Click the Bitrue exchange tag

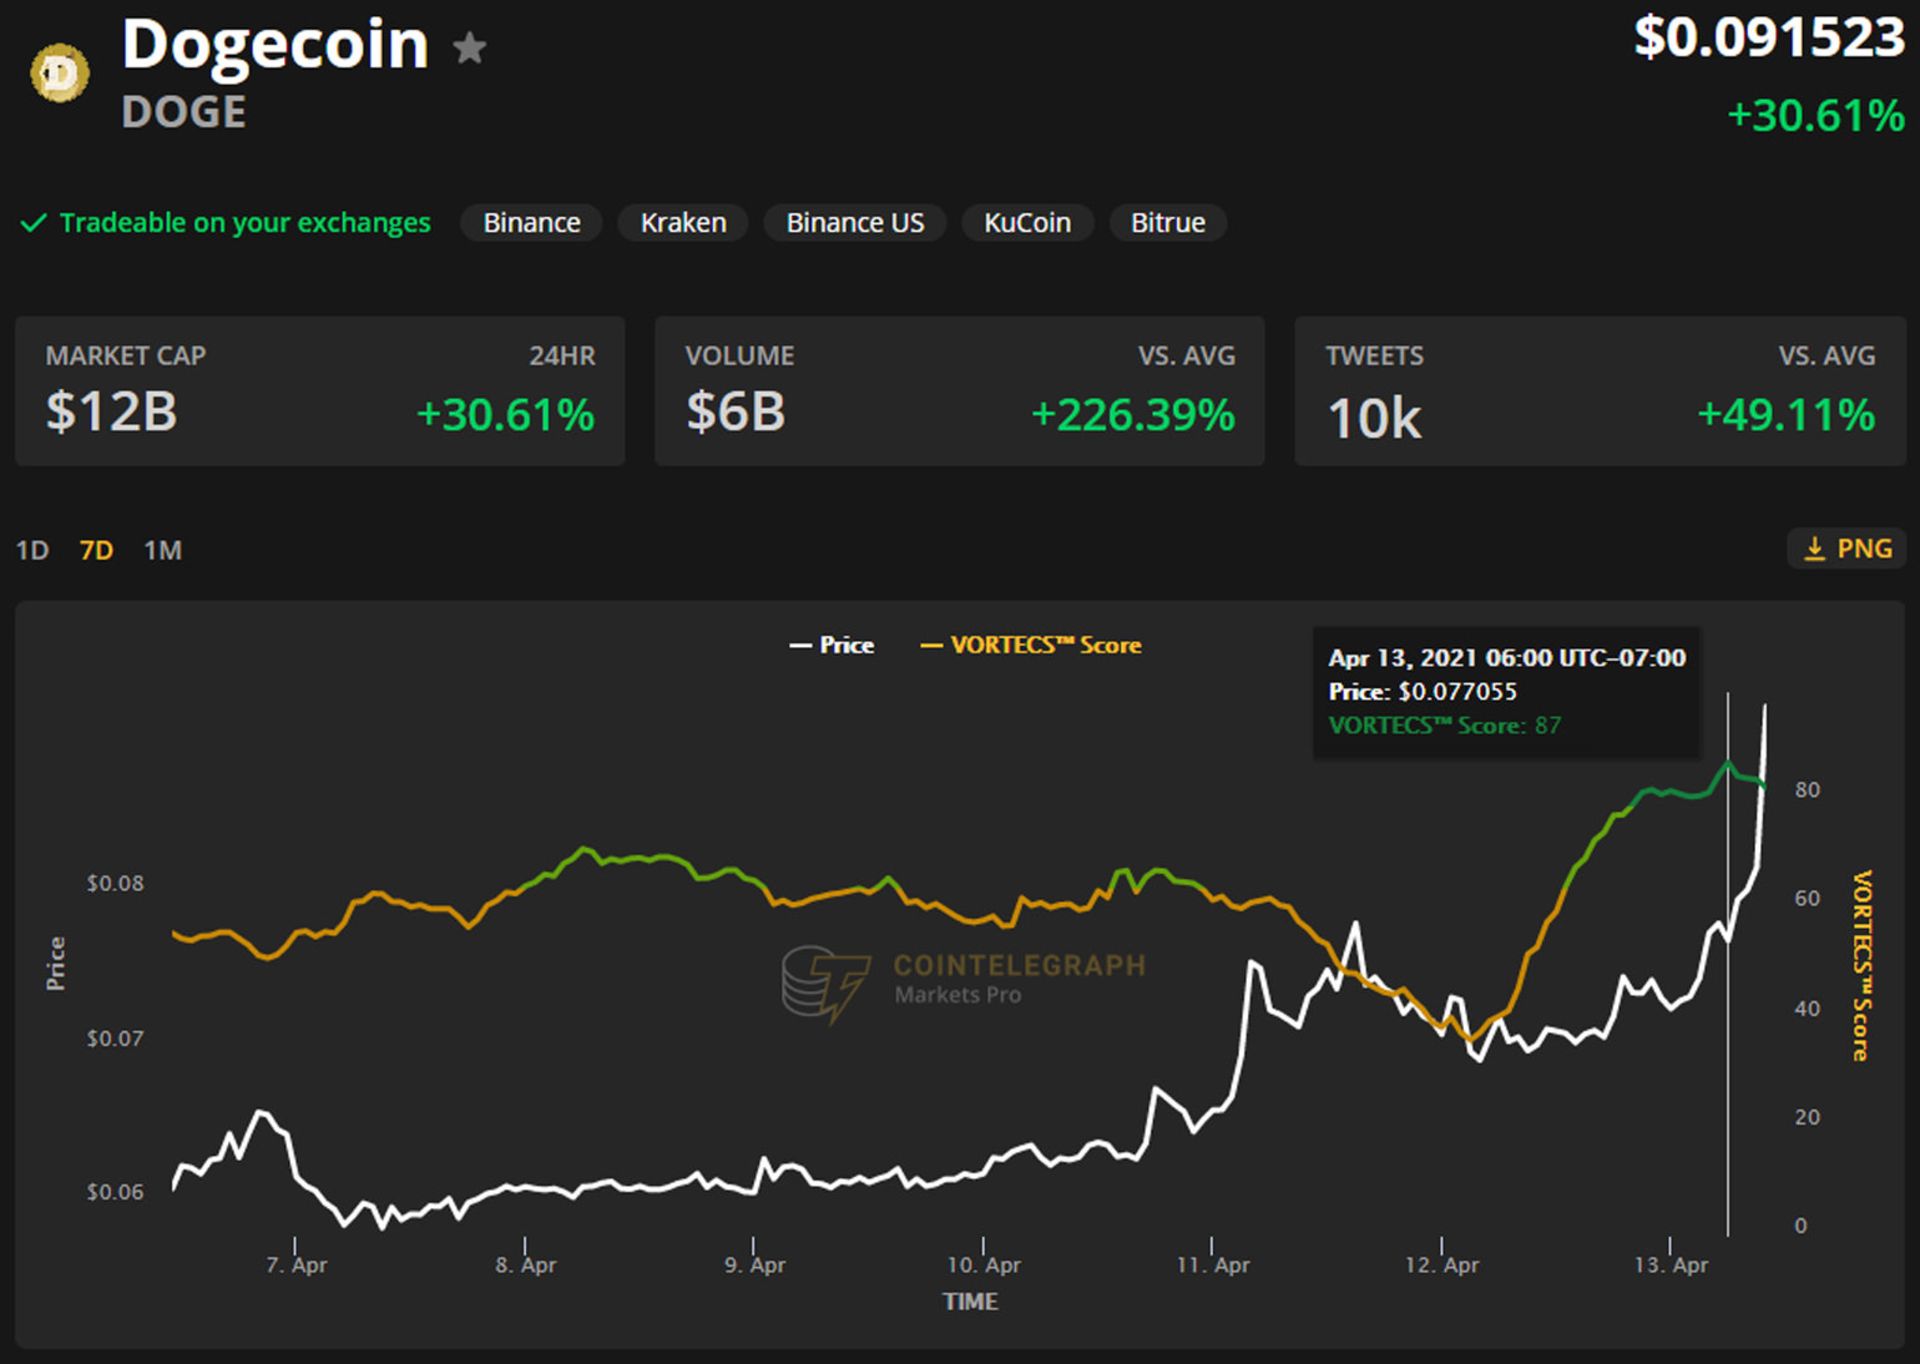tap(1167, 222)
